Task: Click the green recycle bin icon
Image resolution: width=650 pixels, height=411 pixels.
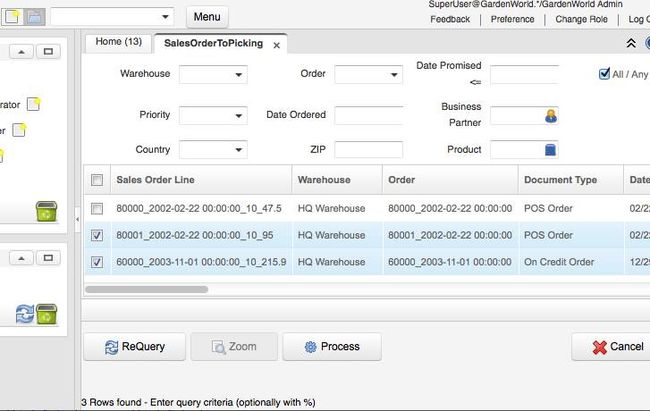Action: click(46, 211)
